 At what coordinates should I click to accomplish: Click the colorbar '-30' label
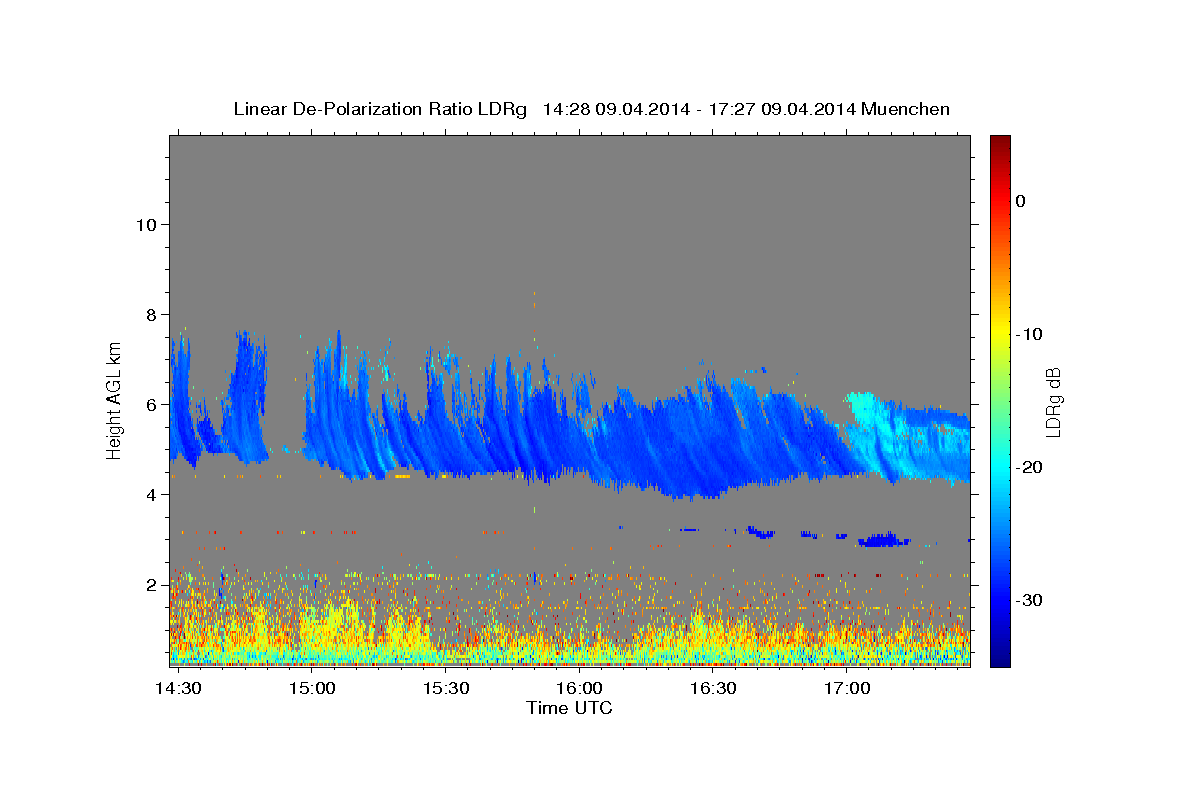pyautogui.click(x=1030, y=600)
